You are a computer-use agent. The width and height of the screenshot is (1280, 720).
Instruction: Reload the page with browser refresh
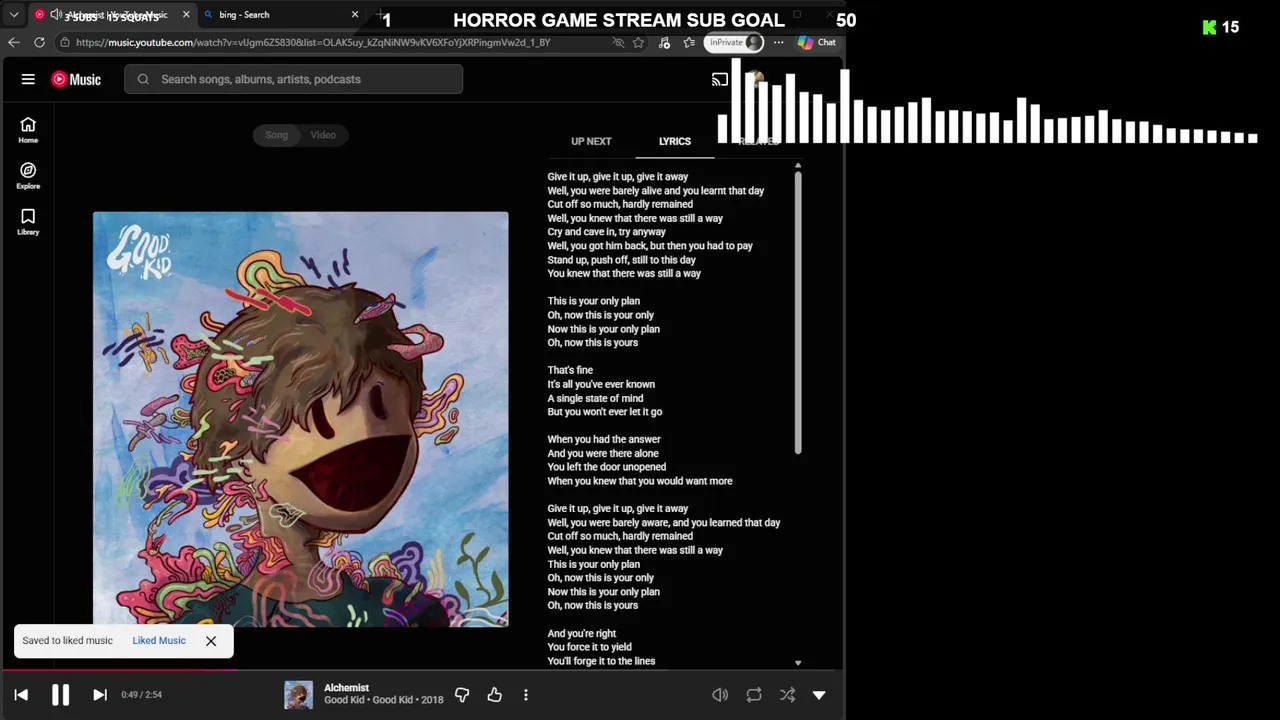pyautogui.click(x=39, y=42)
